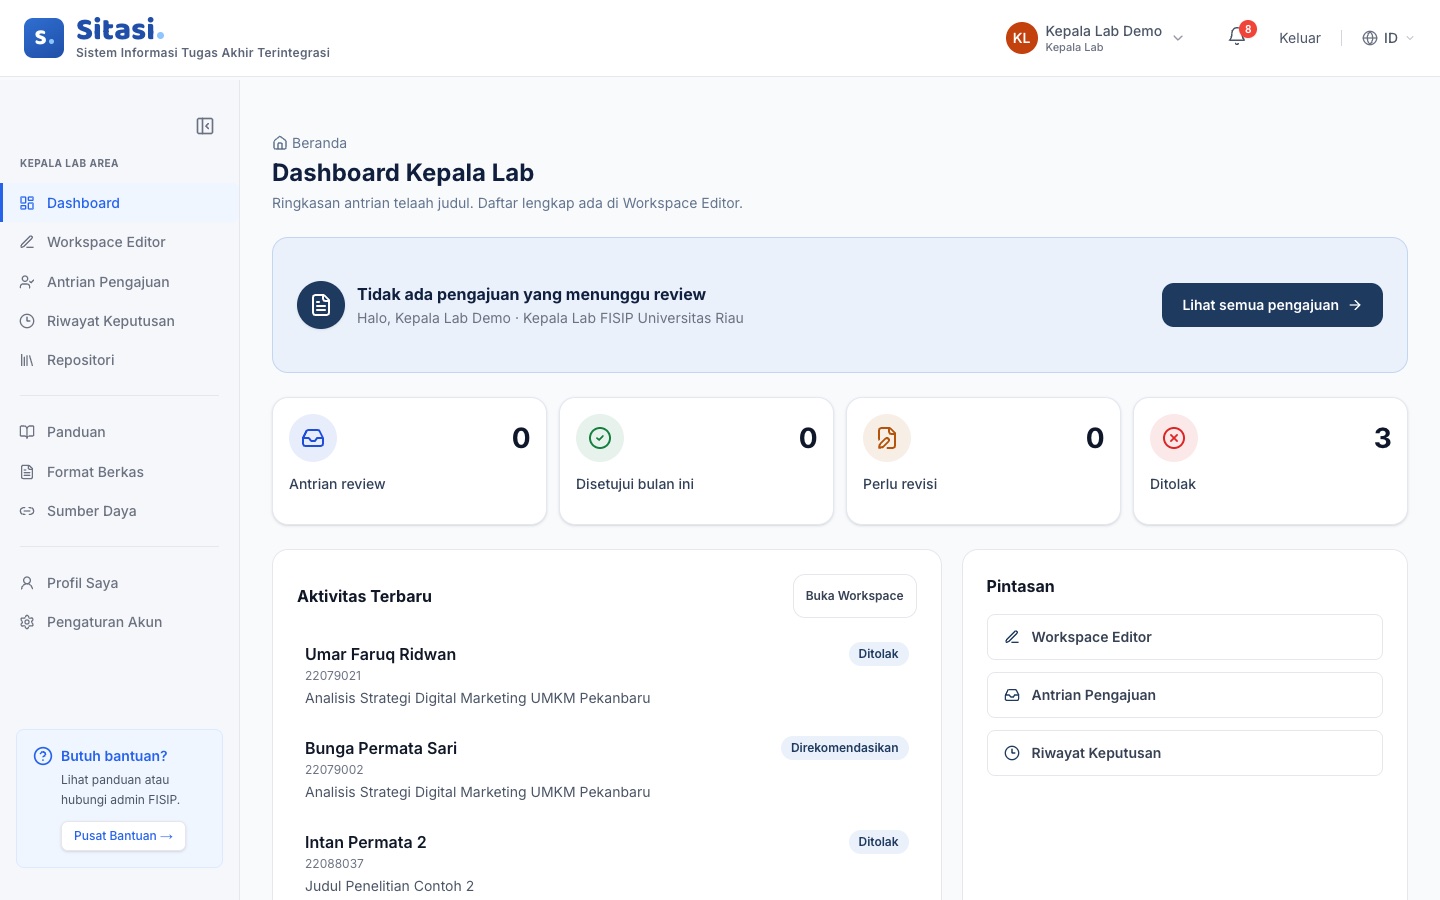
Task: Open Umar Faruq Ridwan activity entry
Action: pos(607,676)
